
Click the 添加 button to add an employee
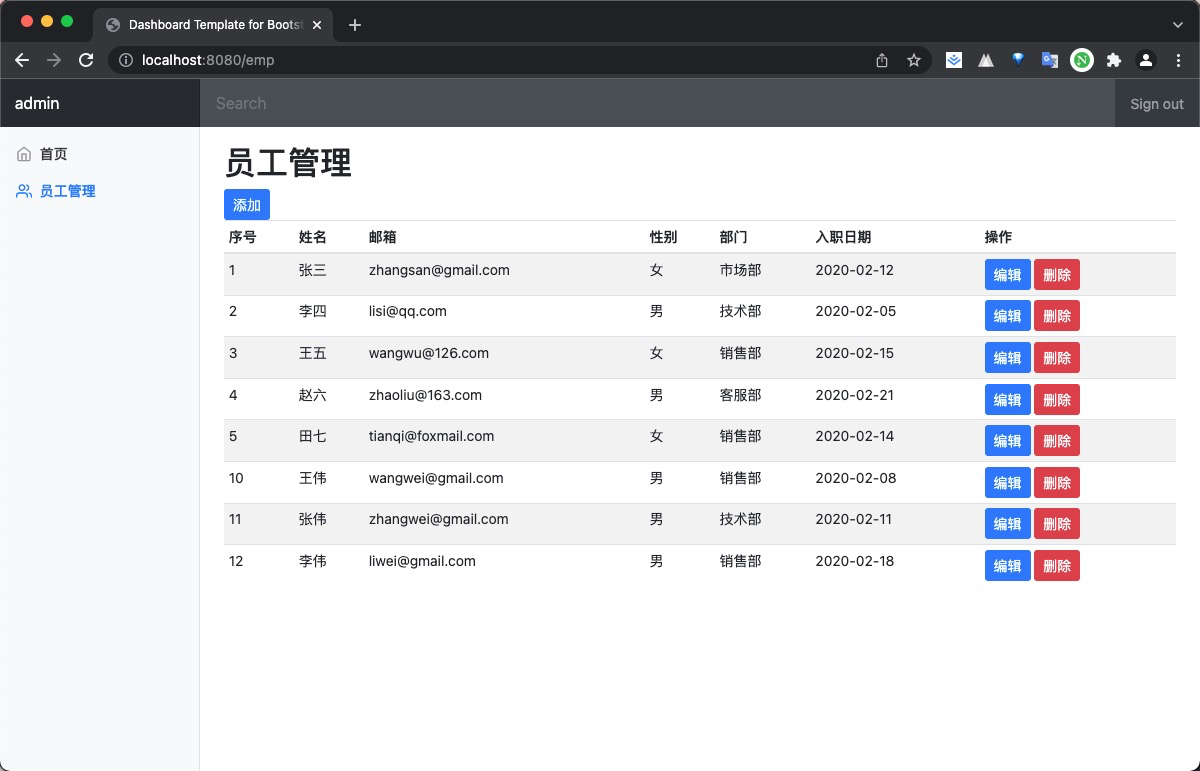click(x=246, y=204)
